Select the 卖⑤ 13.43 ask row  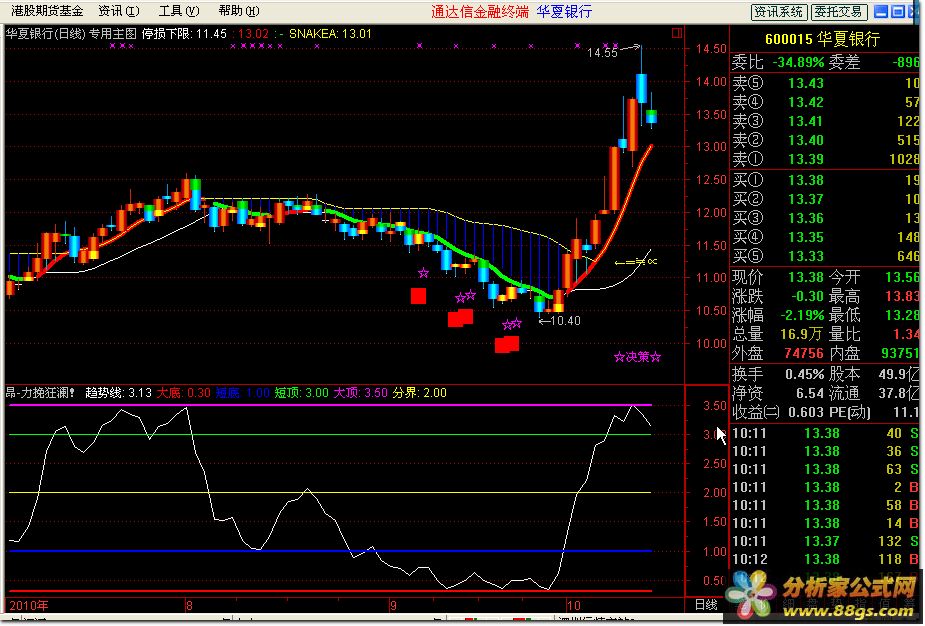(826, 83)
